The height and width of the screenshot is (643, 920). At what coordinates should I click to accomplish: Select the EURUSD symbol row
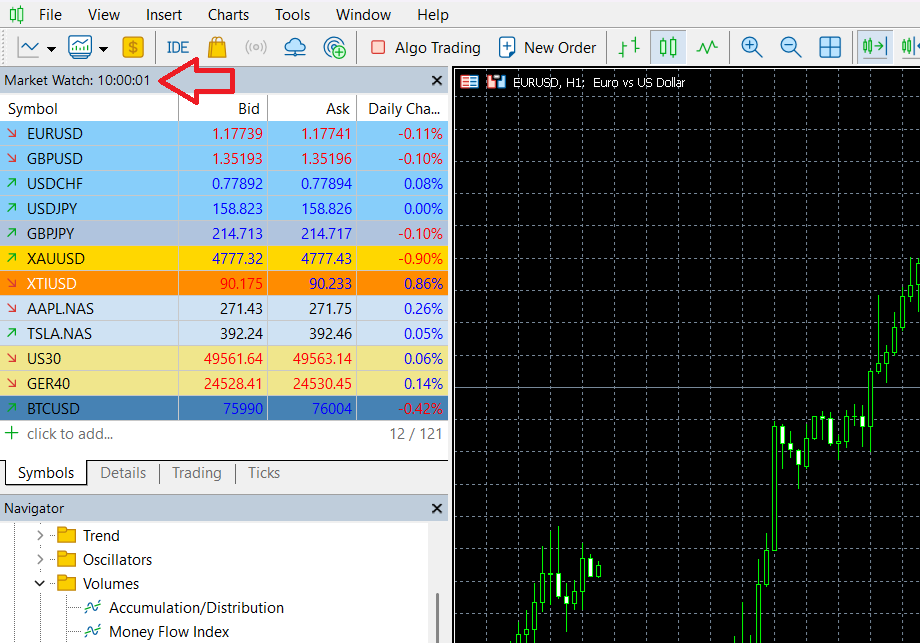coord(224,134)
